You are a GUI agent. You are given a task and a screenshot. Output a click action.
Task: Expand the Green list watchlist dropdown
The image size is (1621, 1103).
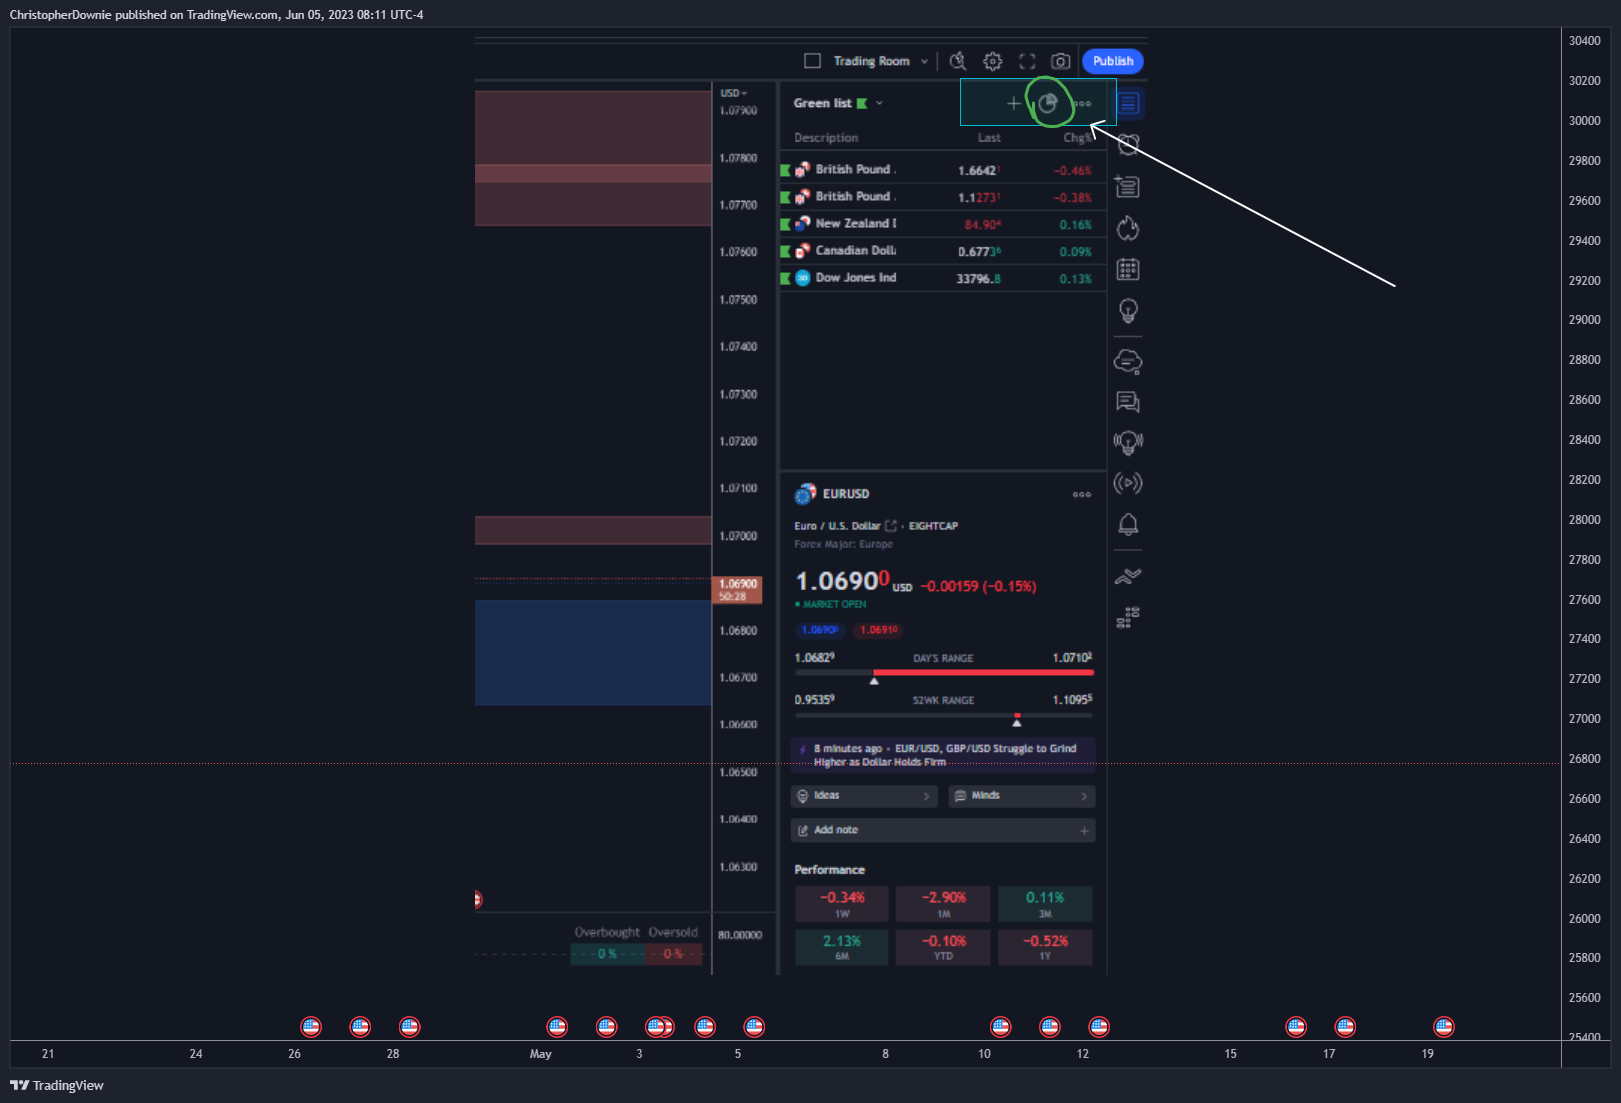[880, 103]
